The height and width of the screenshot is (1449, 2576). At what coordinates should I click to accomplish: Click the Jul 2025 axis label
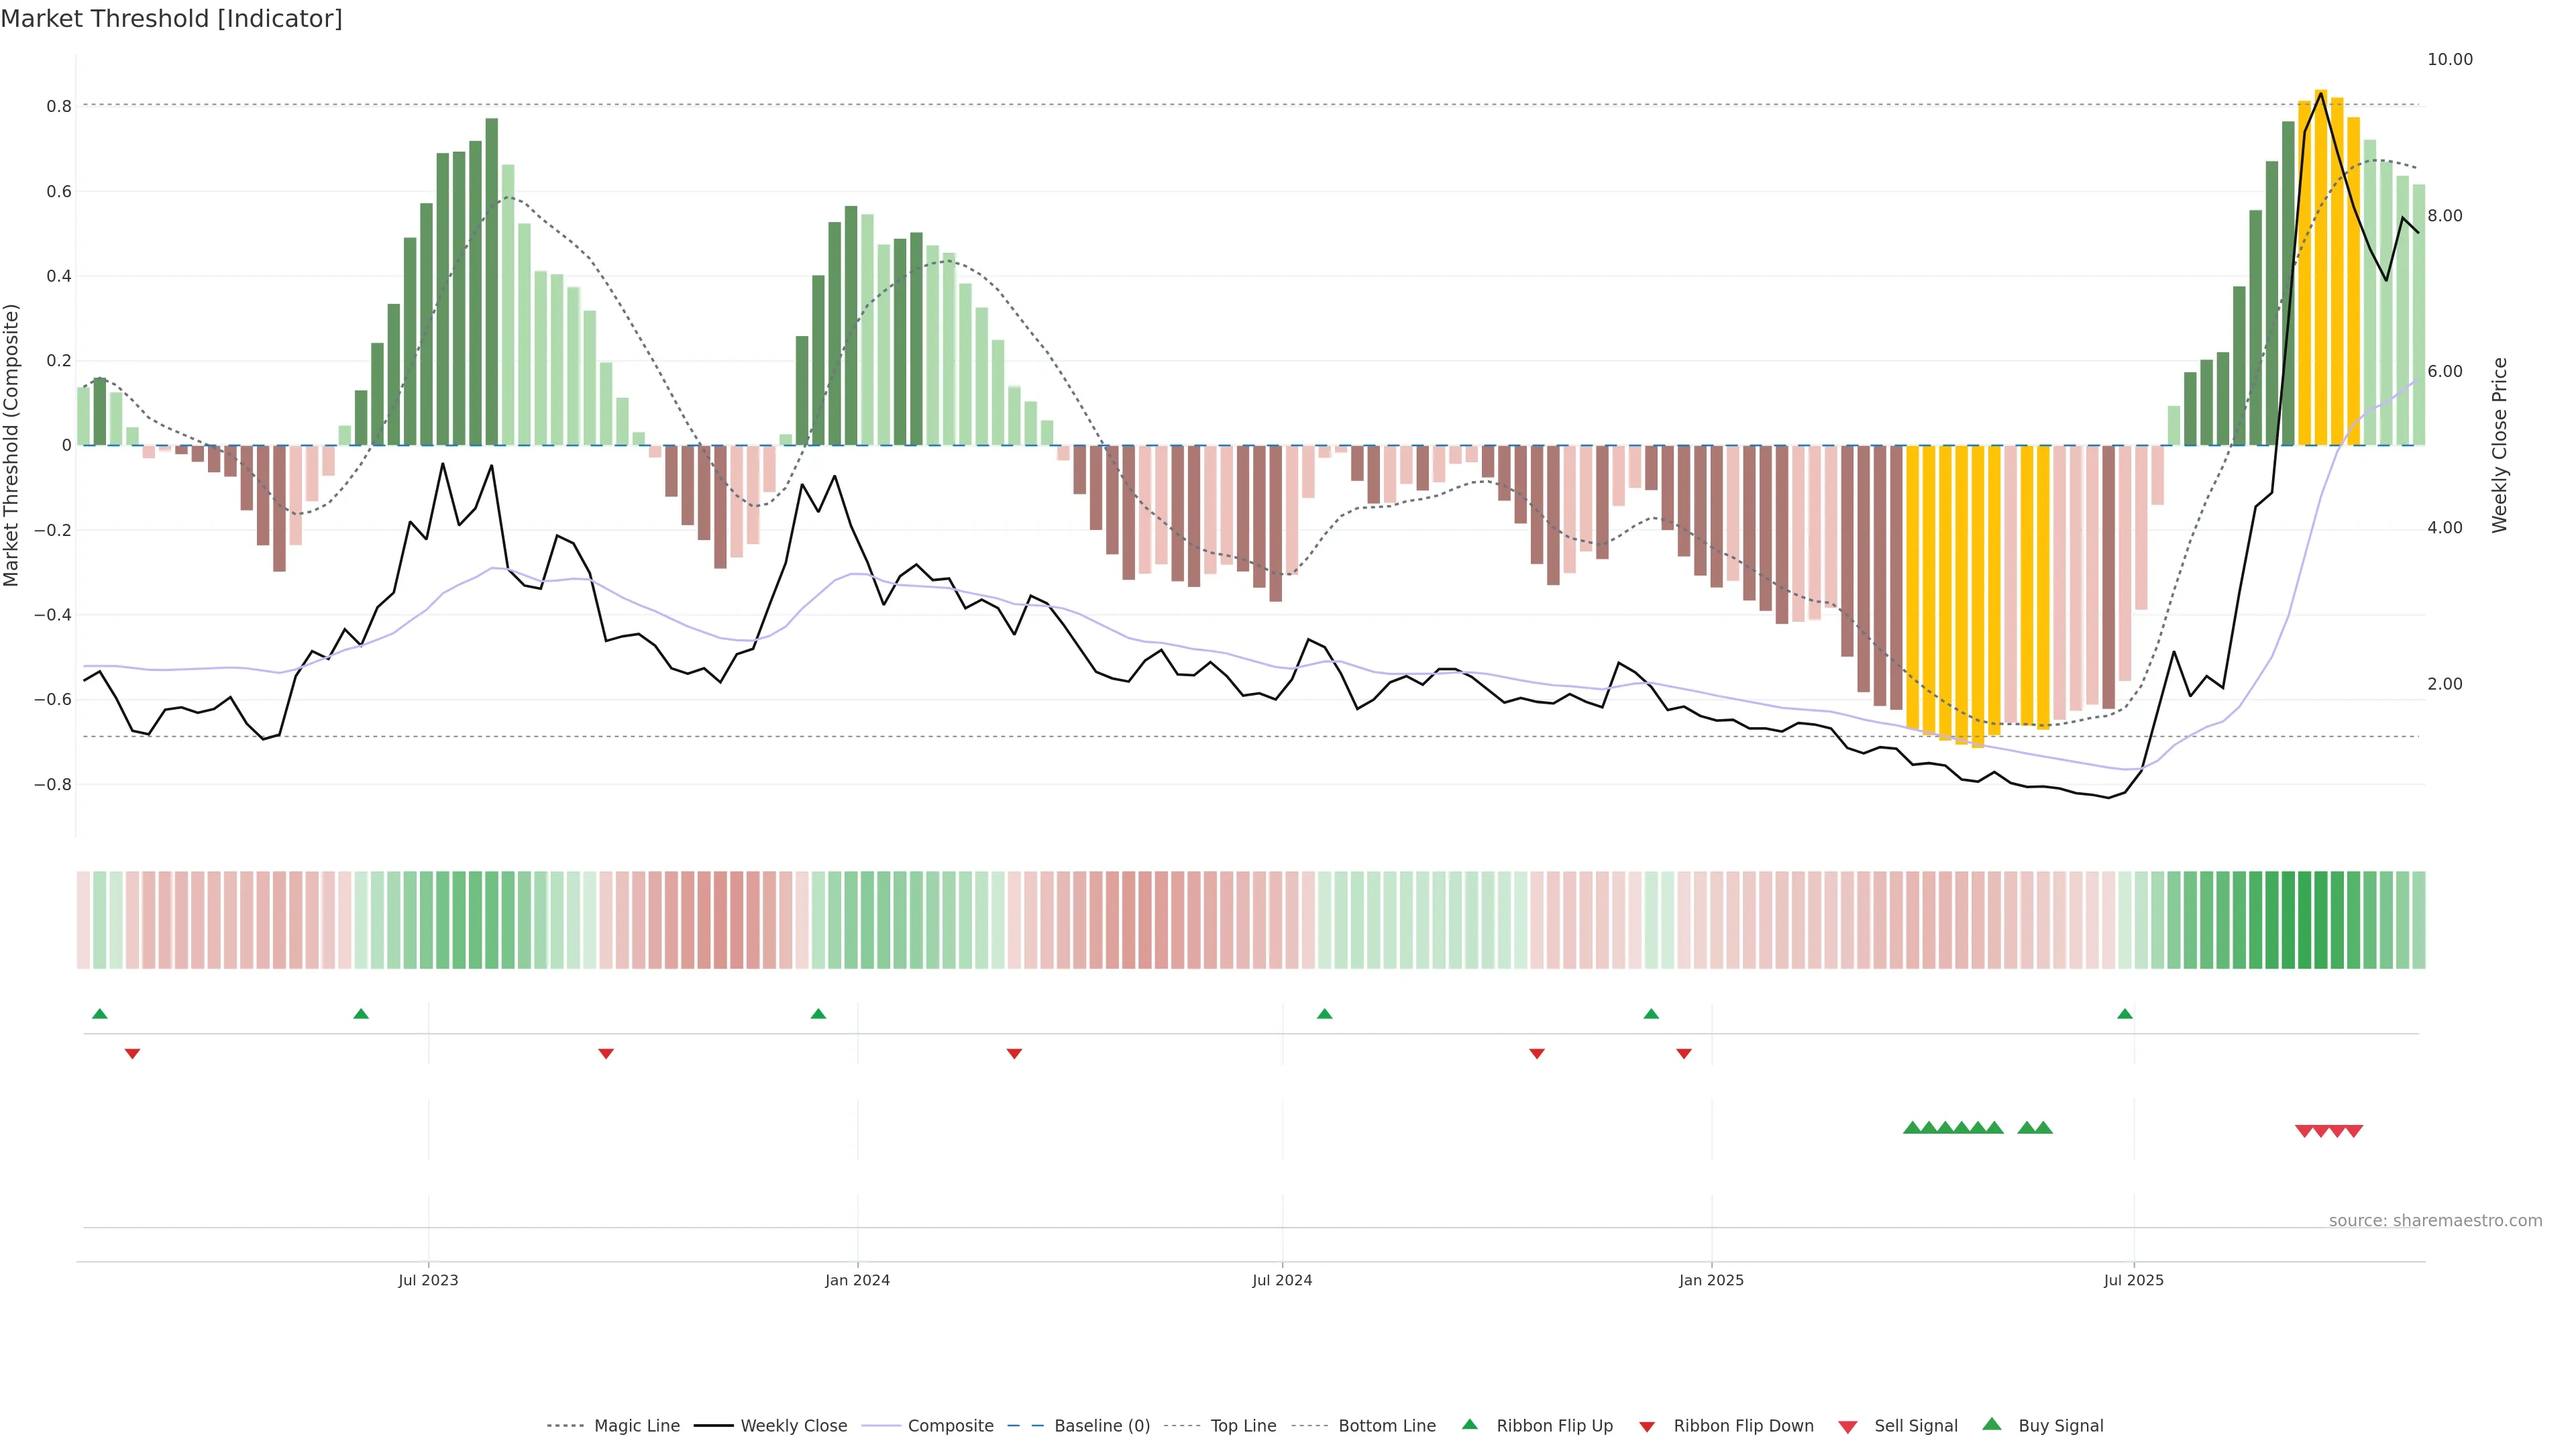click(2133, 1280)
